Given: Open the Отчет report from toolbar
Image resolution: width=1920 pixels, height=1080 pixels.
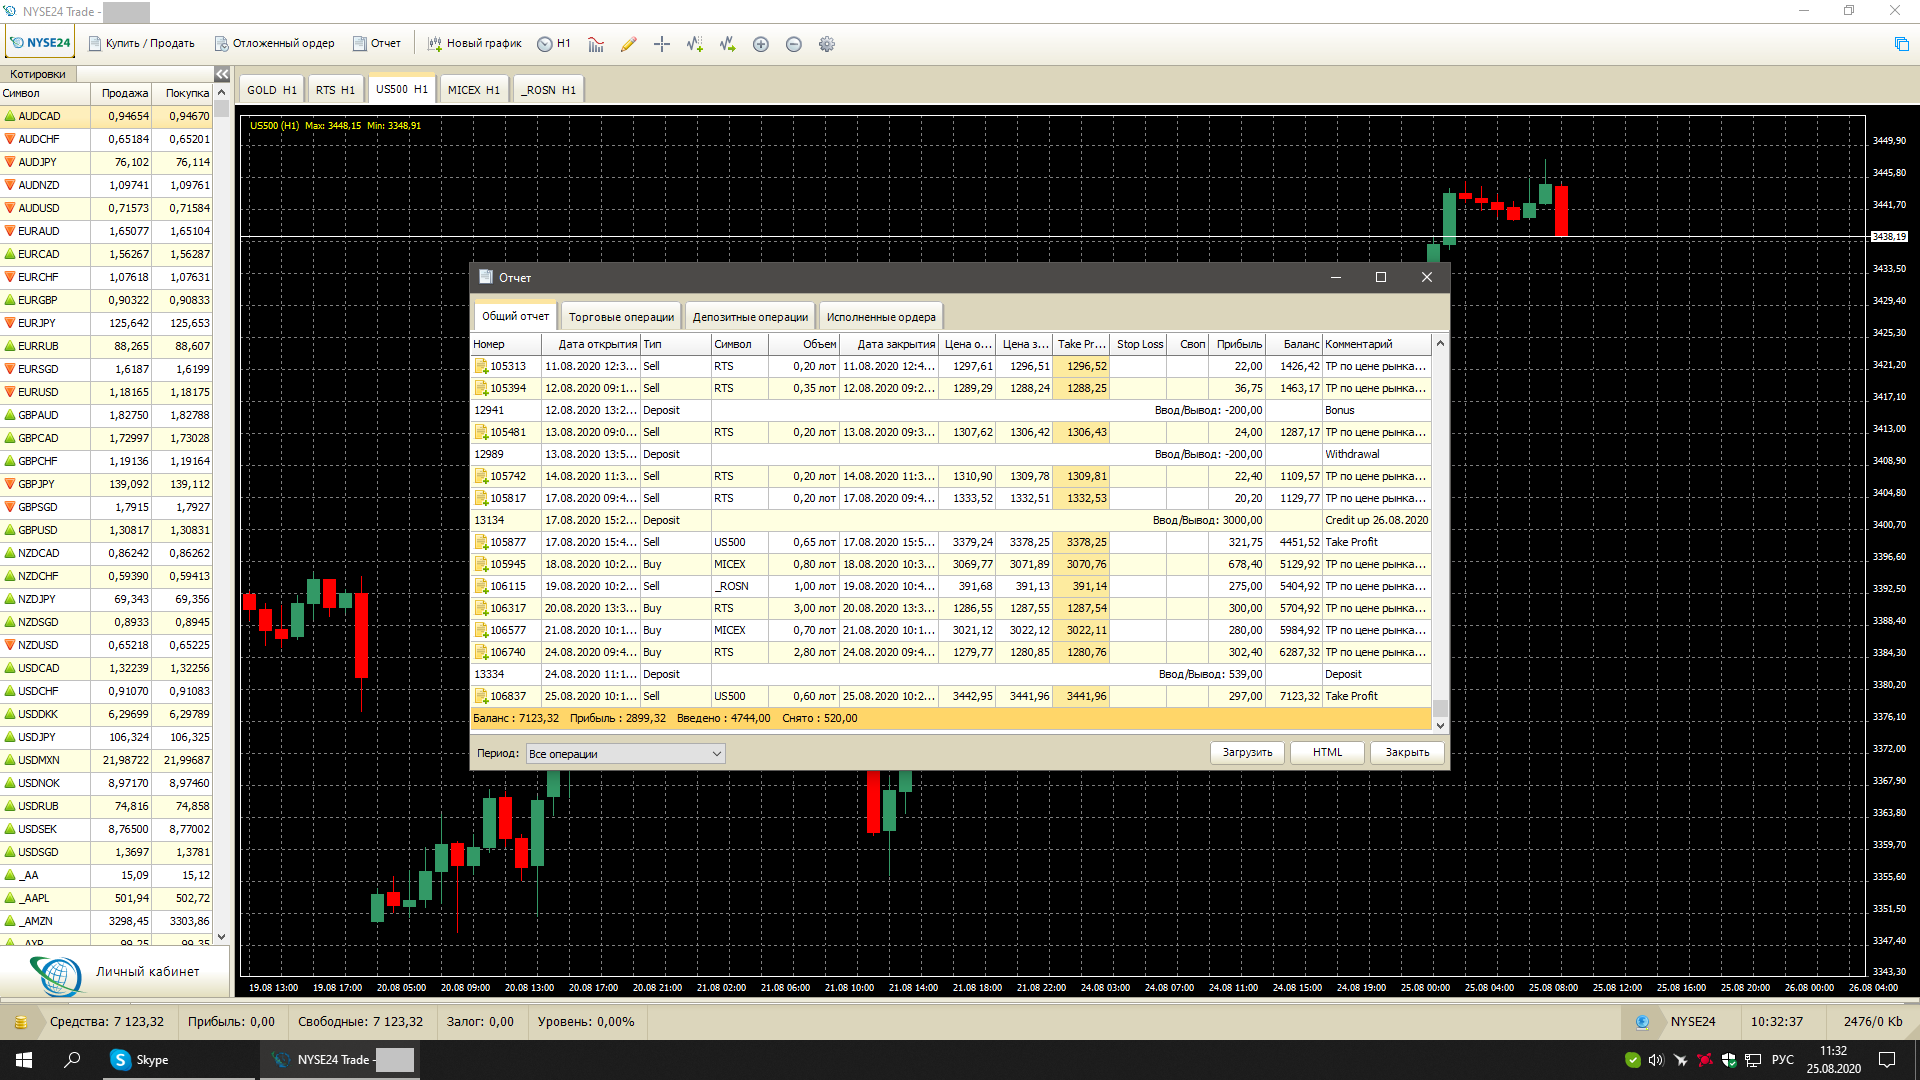Looking at the screenshot, I should click(x=376, y=43).
